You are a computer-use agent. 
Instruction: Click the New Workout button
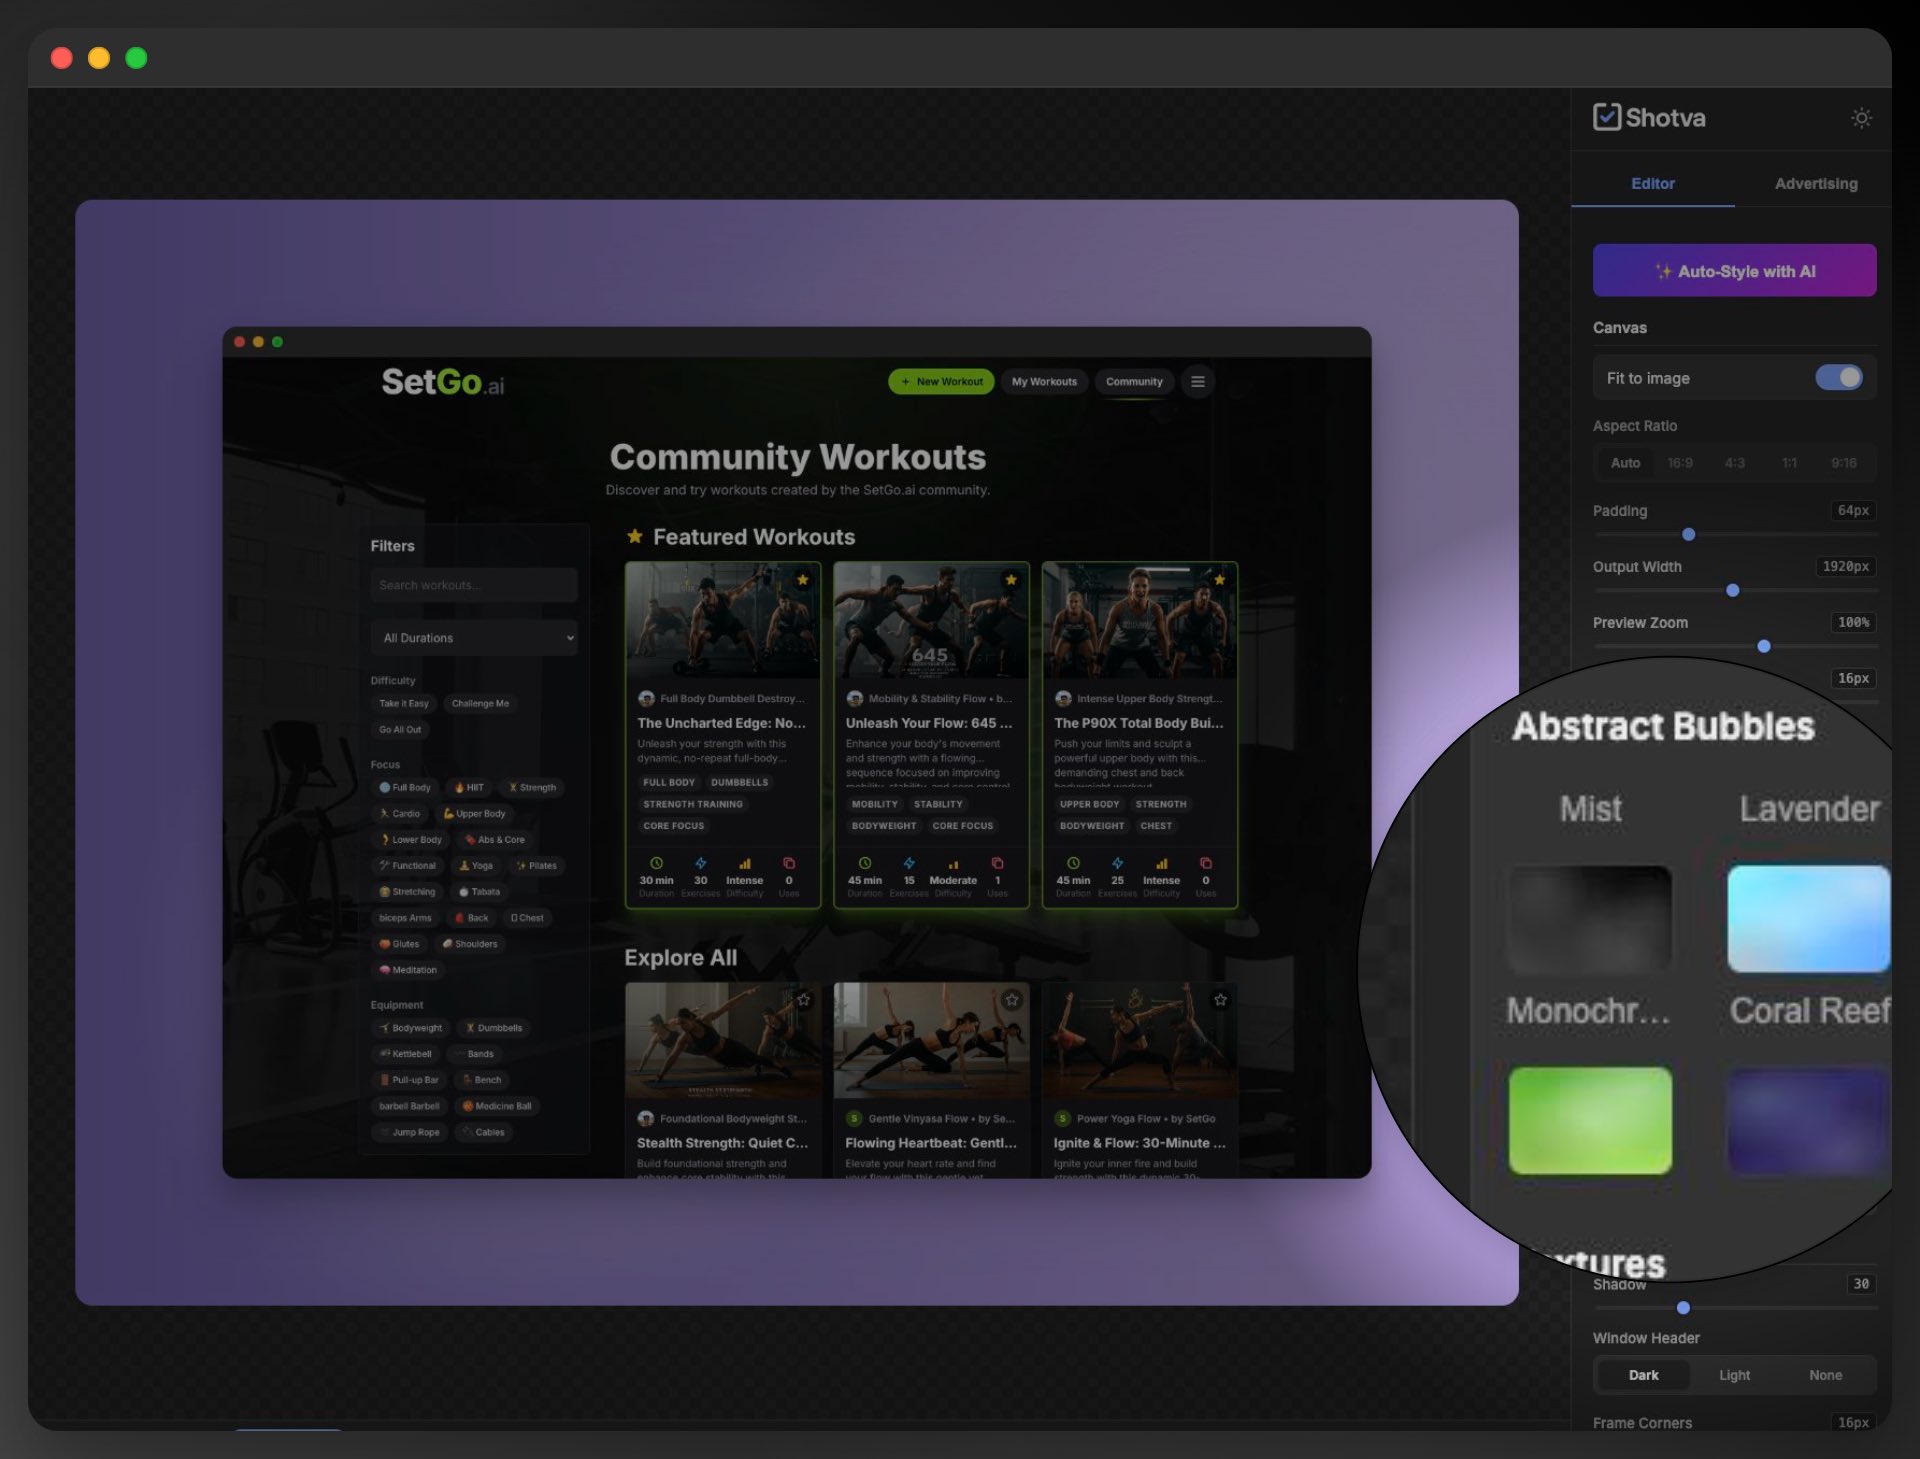(x=941, y=382)
